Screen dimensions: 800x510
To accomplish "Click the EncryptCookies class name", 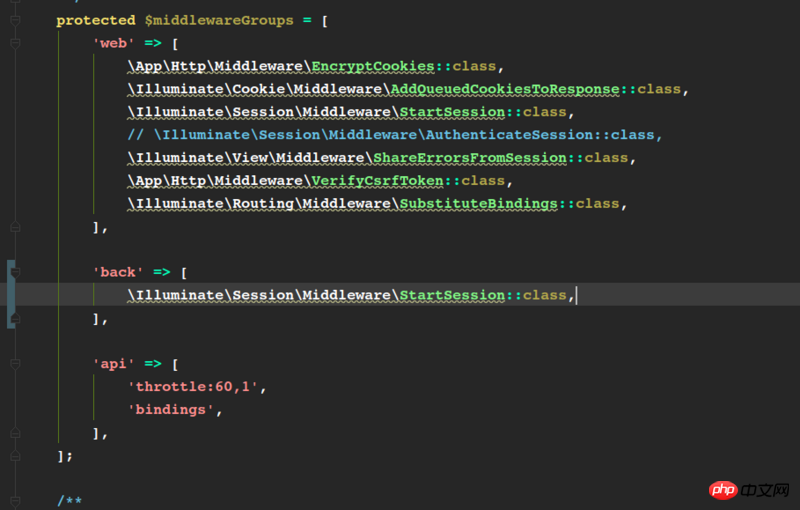I will pos(373,66).
